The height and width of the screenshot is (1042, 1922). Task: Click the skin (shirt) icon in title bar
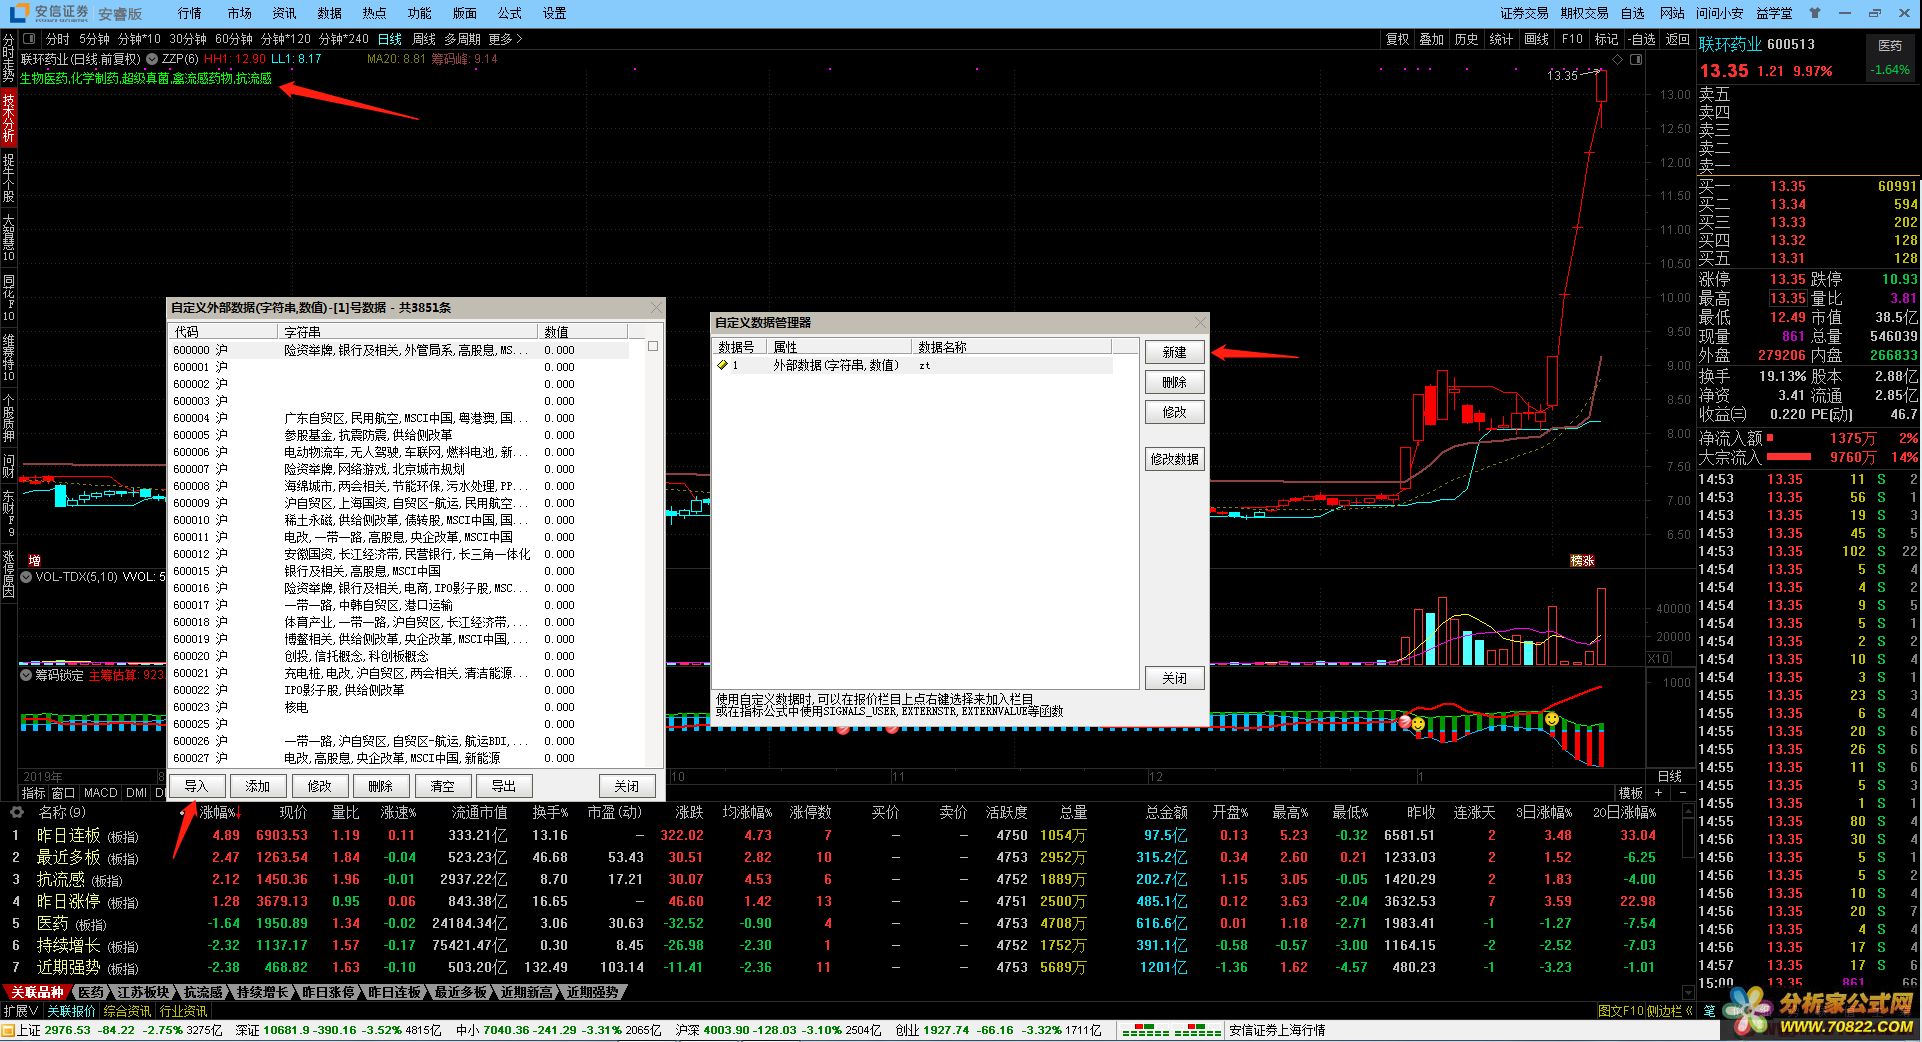(x=1814, y=13)
